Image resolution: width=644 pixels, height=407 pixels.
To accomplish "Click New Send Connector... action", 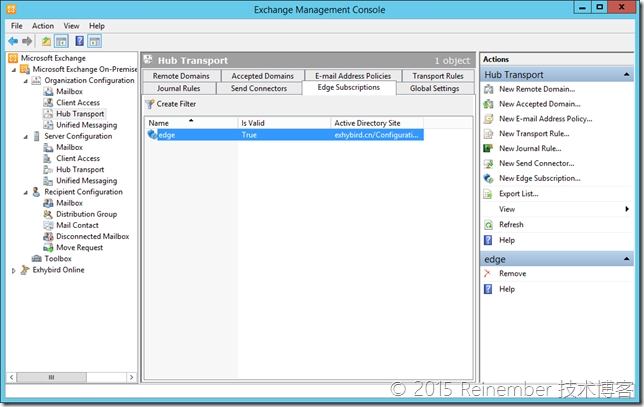I will click(x=536, y=163).
